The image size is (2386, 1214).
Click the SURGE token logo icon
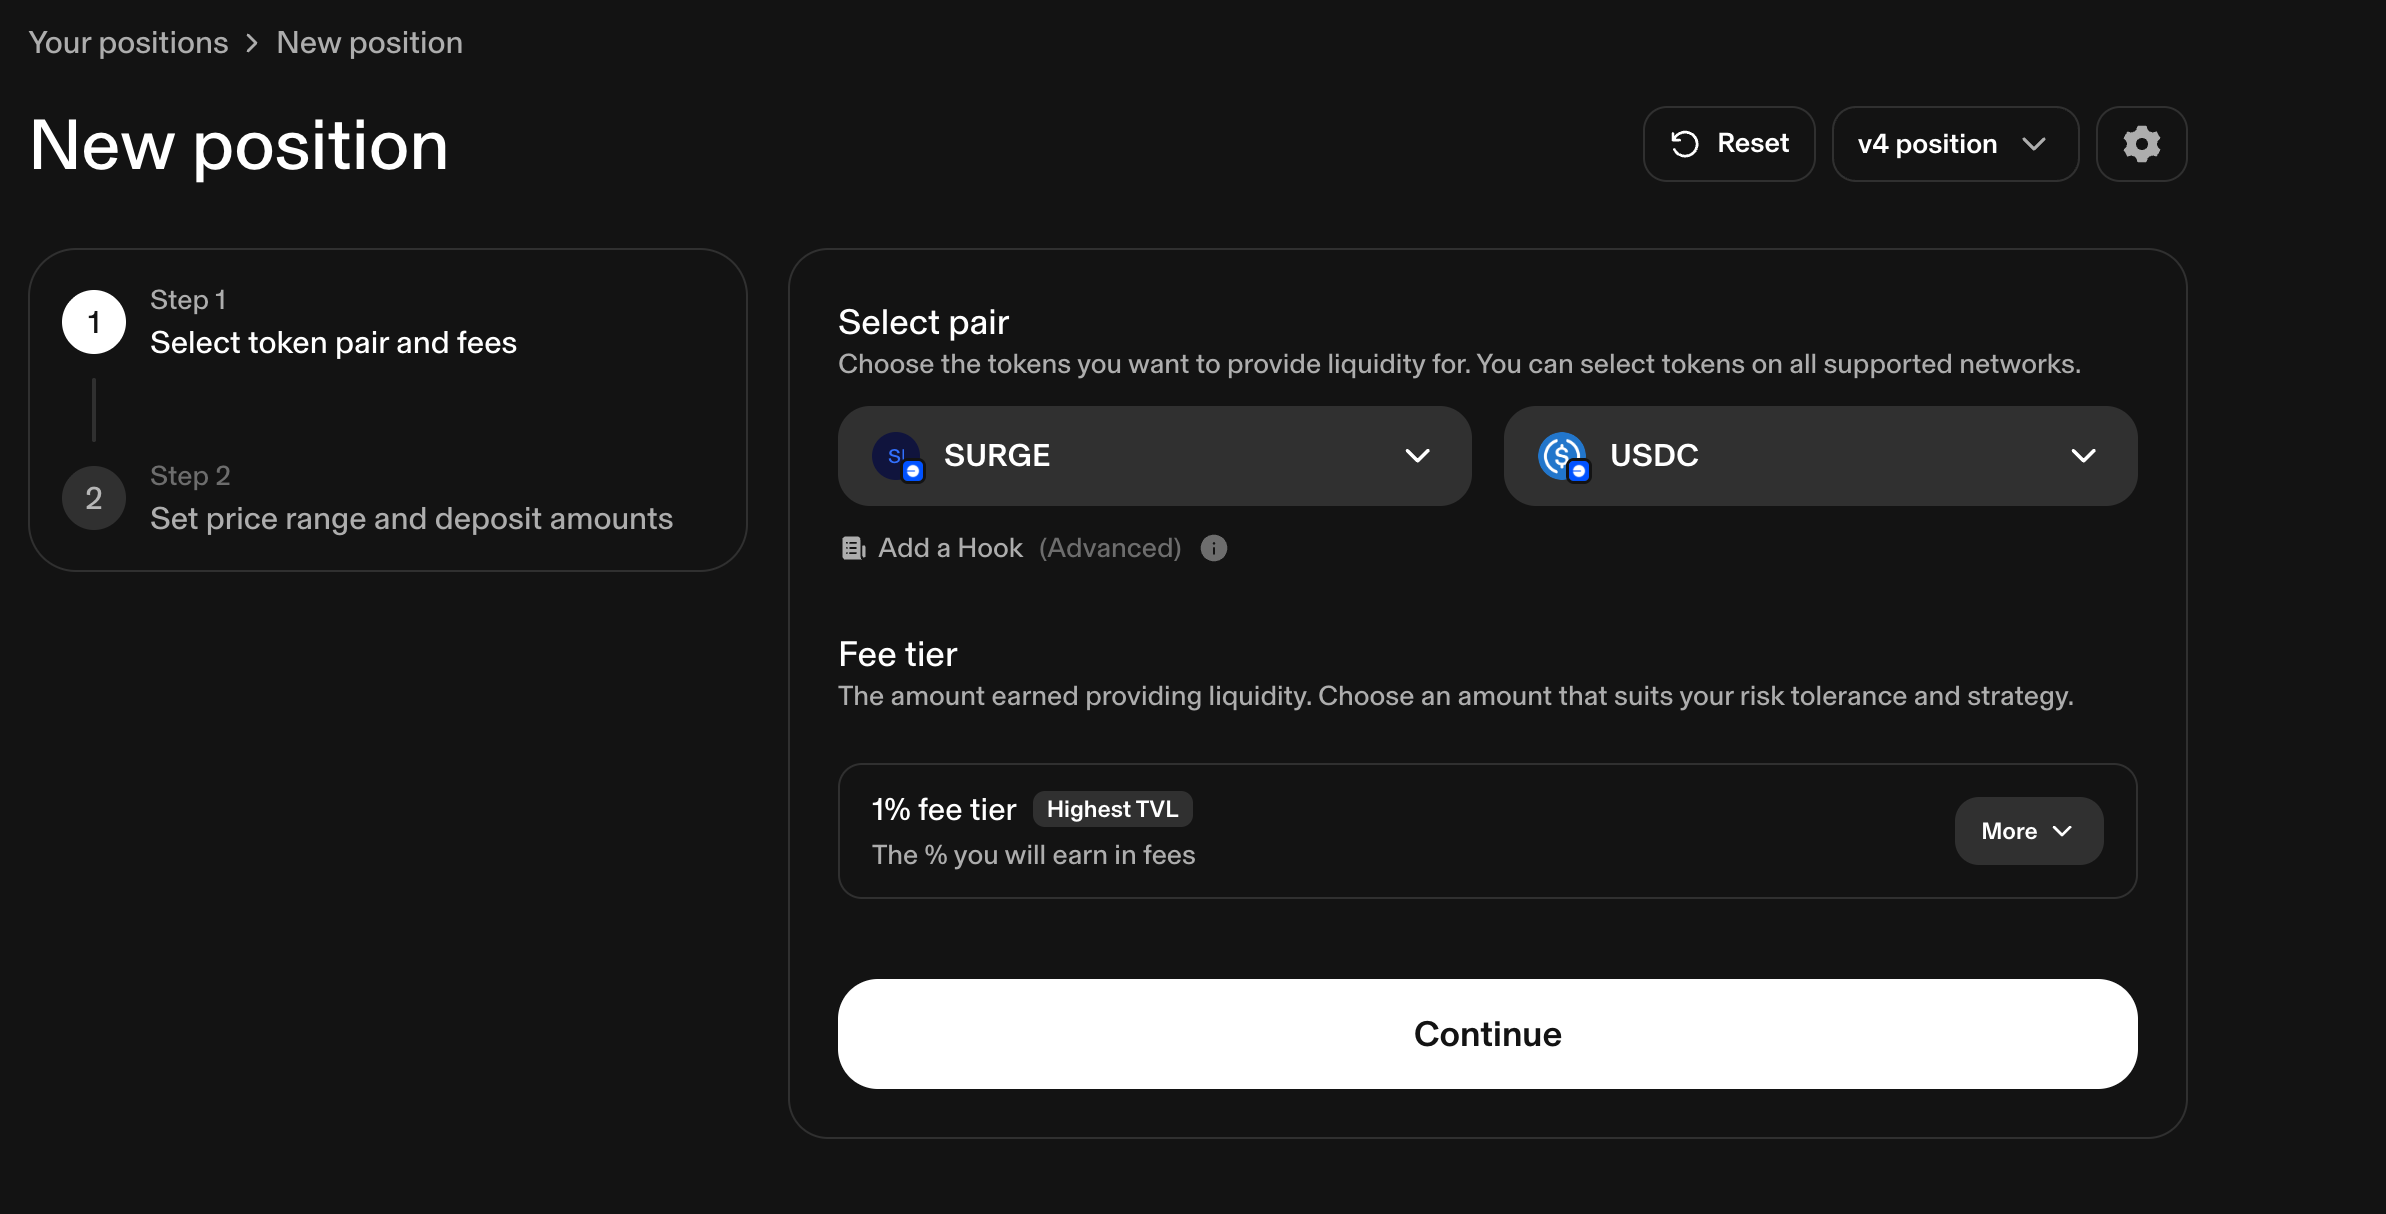tap(897, 456)
